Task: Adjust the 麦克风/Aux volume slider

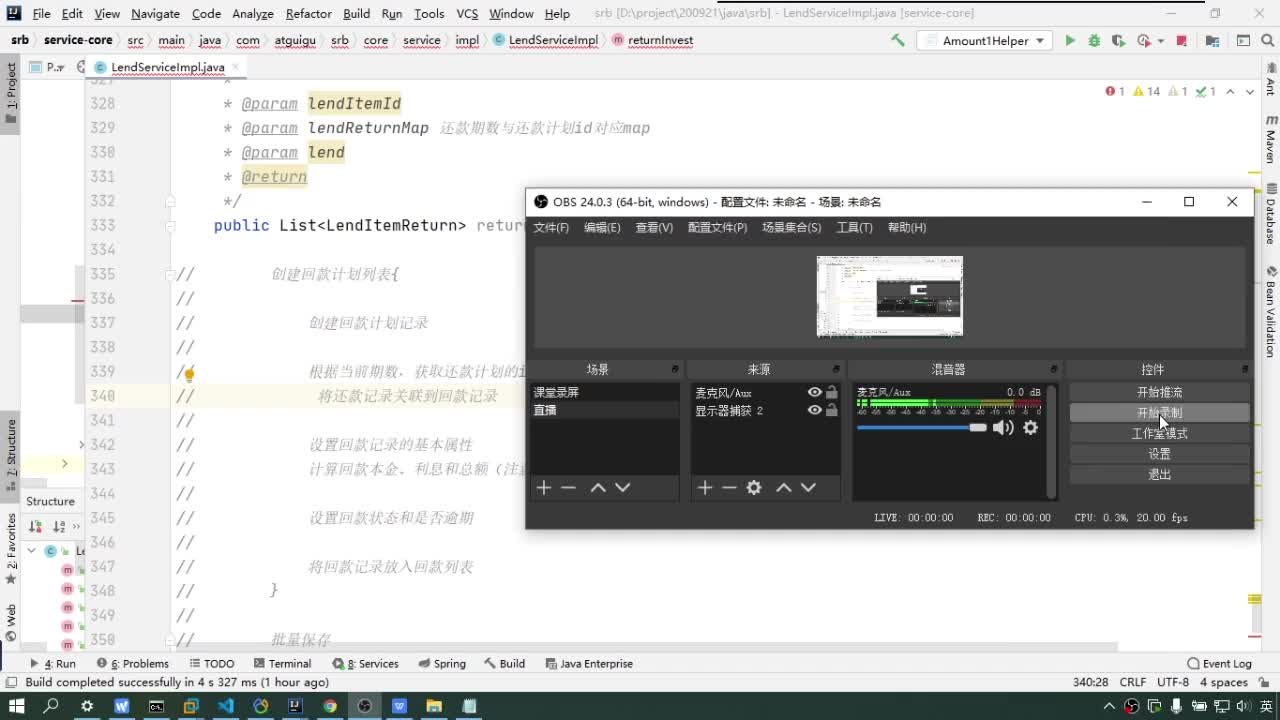Action: click(x=921, y=427)
